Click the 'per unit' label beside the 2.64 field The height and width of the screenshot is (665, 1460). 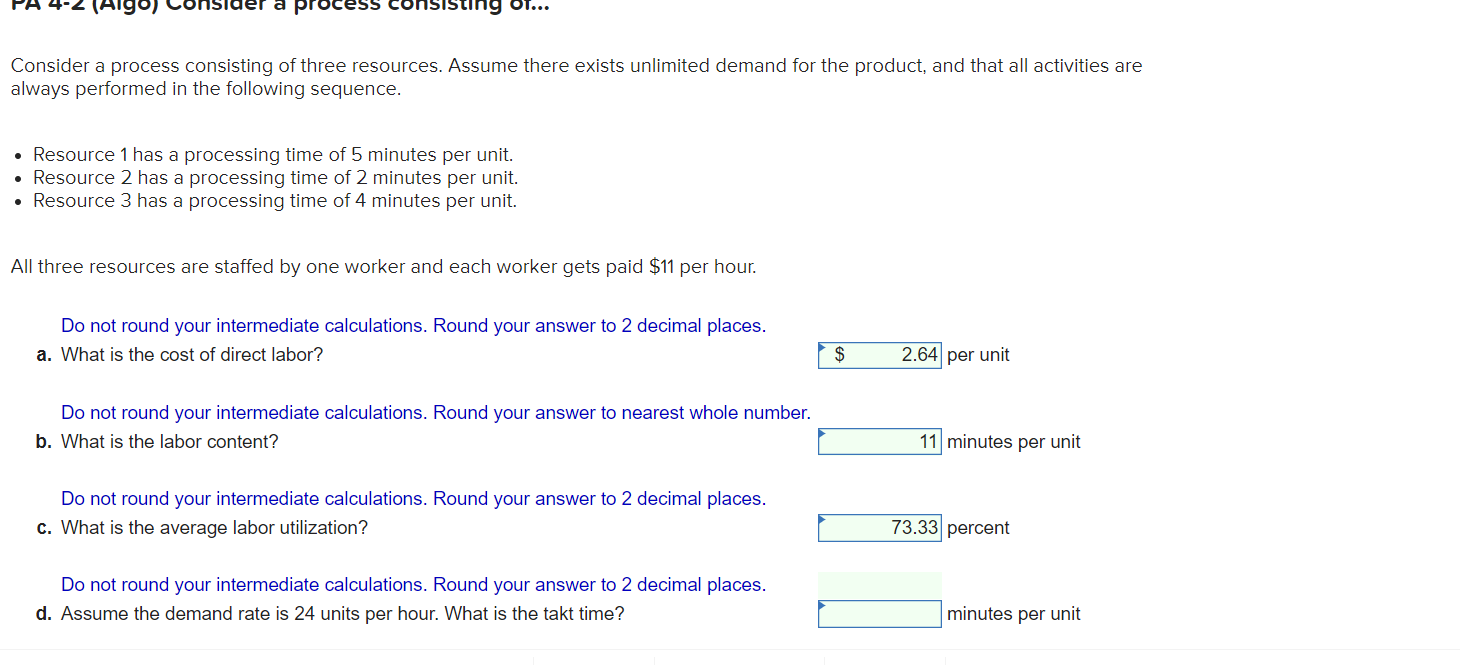pos(978,354)
